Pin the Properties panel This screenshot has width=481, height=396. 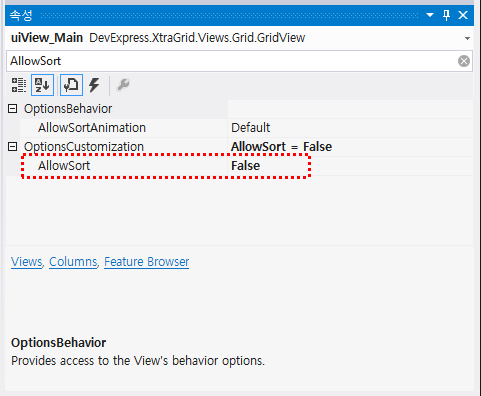446,15
